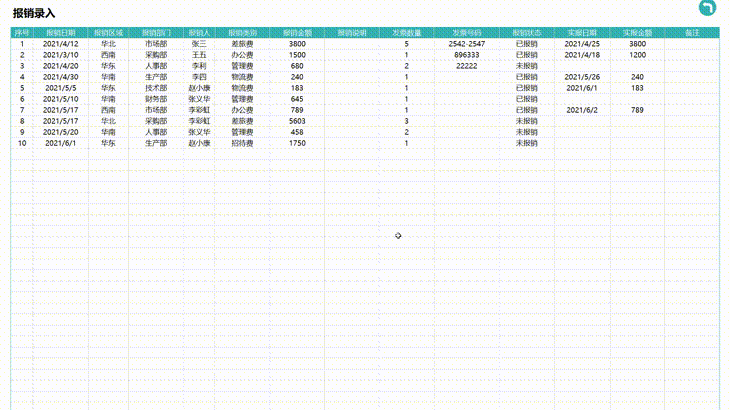The width and height of the screenshot is (730, 410).
Task: Select 市场部 in row 1
Action: (156, 44)
